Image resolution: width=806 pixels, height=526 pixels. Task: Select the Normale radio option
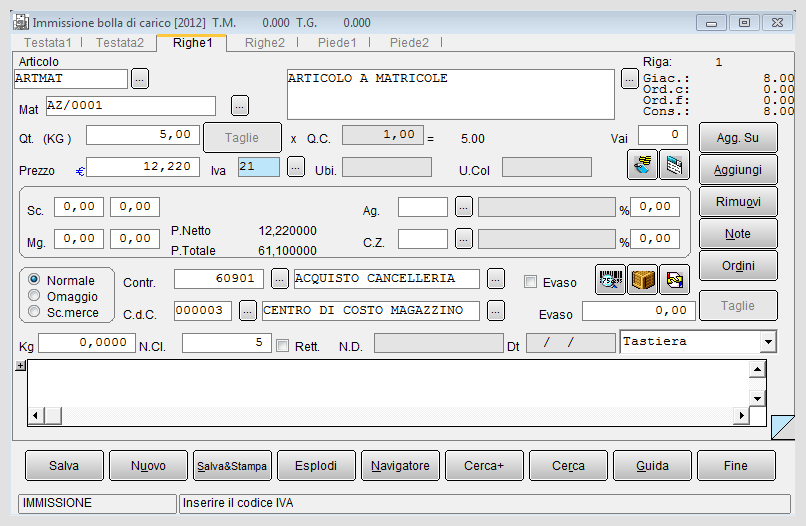click(34, 279)
